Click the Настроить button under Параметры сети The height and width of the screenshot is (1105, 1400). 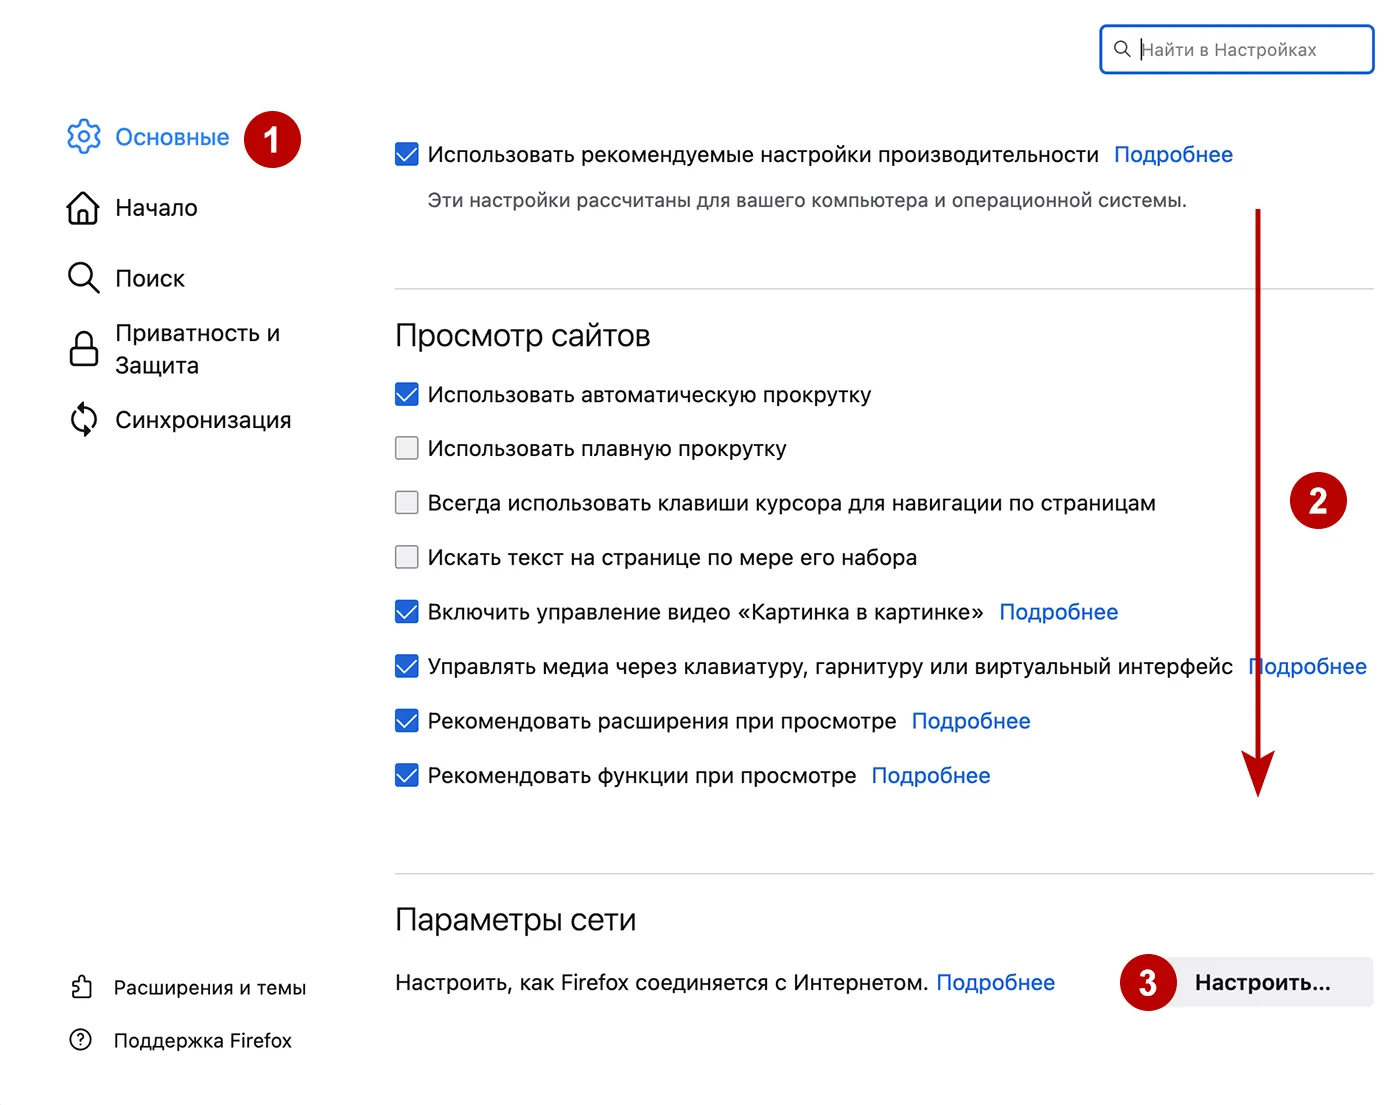[1263, 982]
